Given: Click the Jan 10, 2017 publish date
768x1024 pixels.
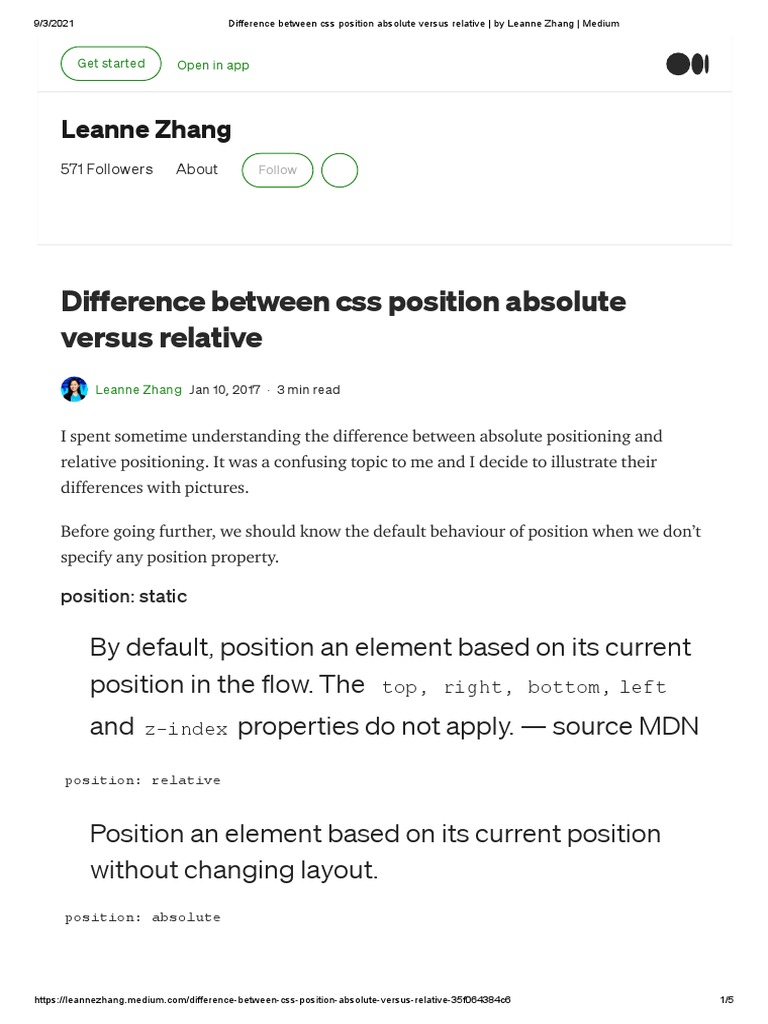Looking at the screenshot, I should pyautogui.click(x=225, y=390).
